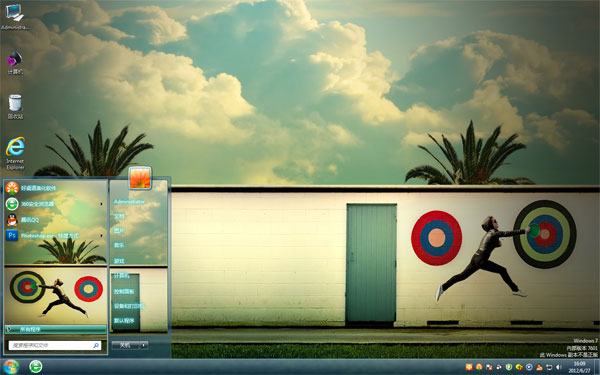Screen dimensions: 600x375
Task: Open 腾讯QQ from the start menu
Action: (x=55, y=220)
